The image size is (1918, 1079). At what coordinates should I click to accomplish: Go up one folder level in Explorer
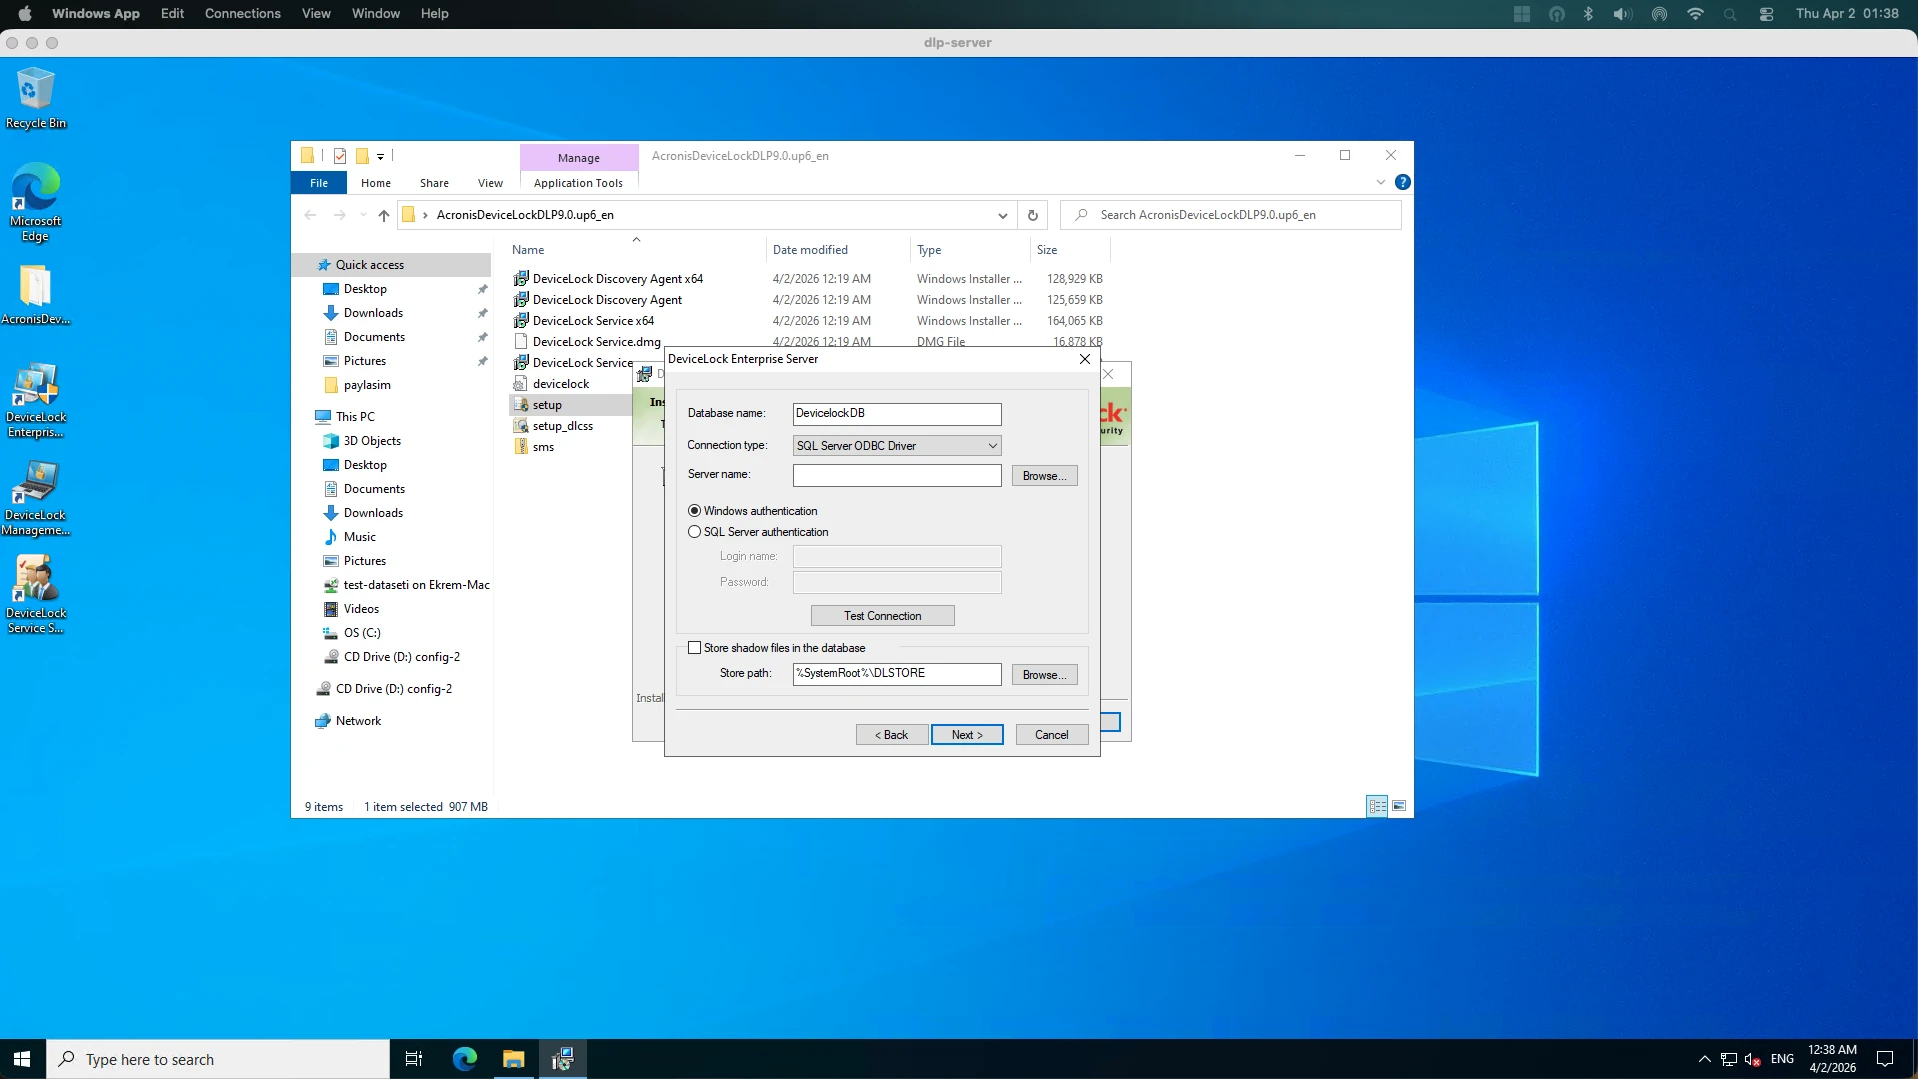pyautogui.click(x=384, y=215)
